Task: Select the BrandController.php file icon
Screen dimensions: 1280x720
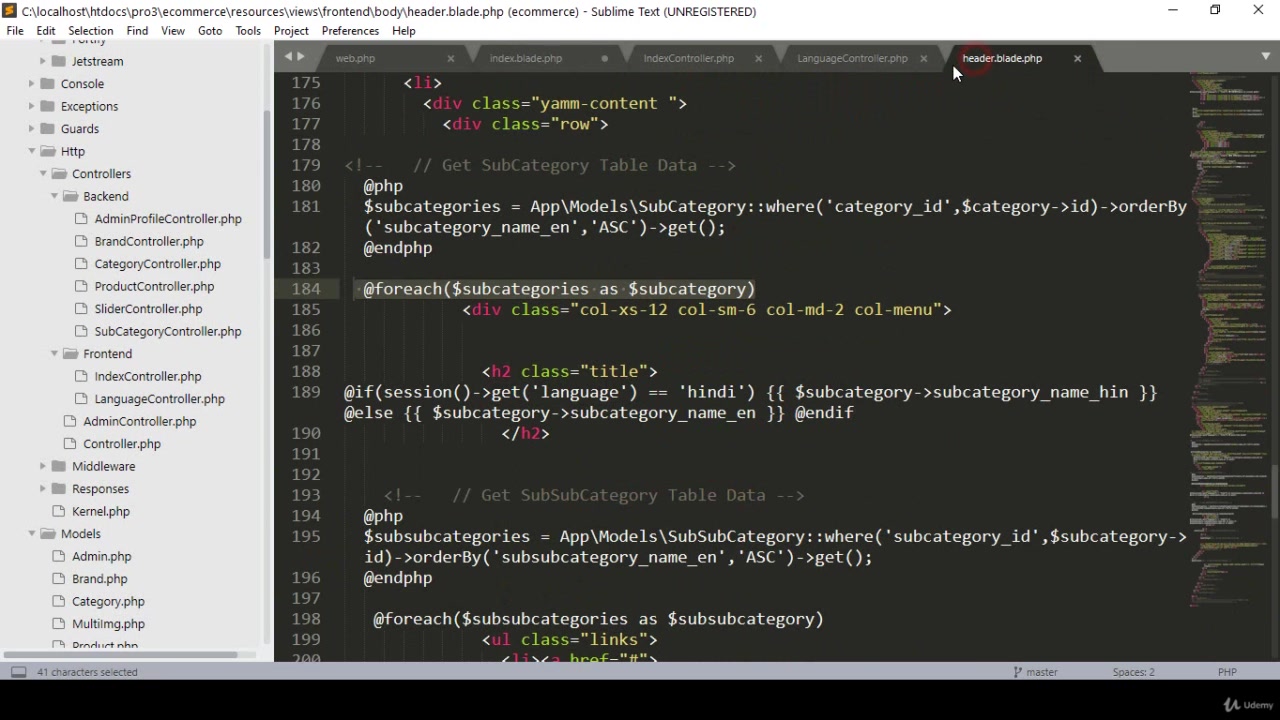Action: 81,241
